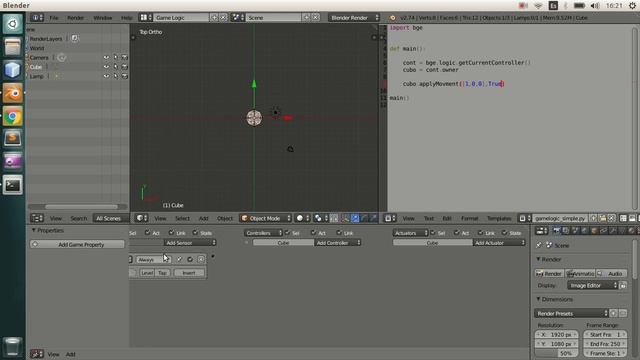
Task: Hide Cube with its eye icon
Action: coord(106,67)
